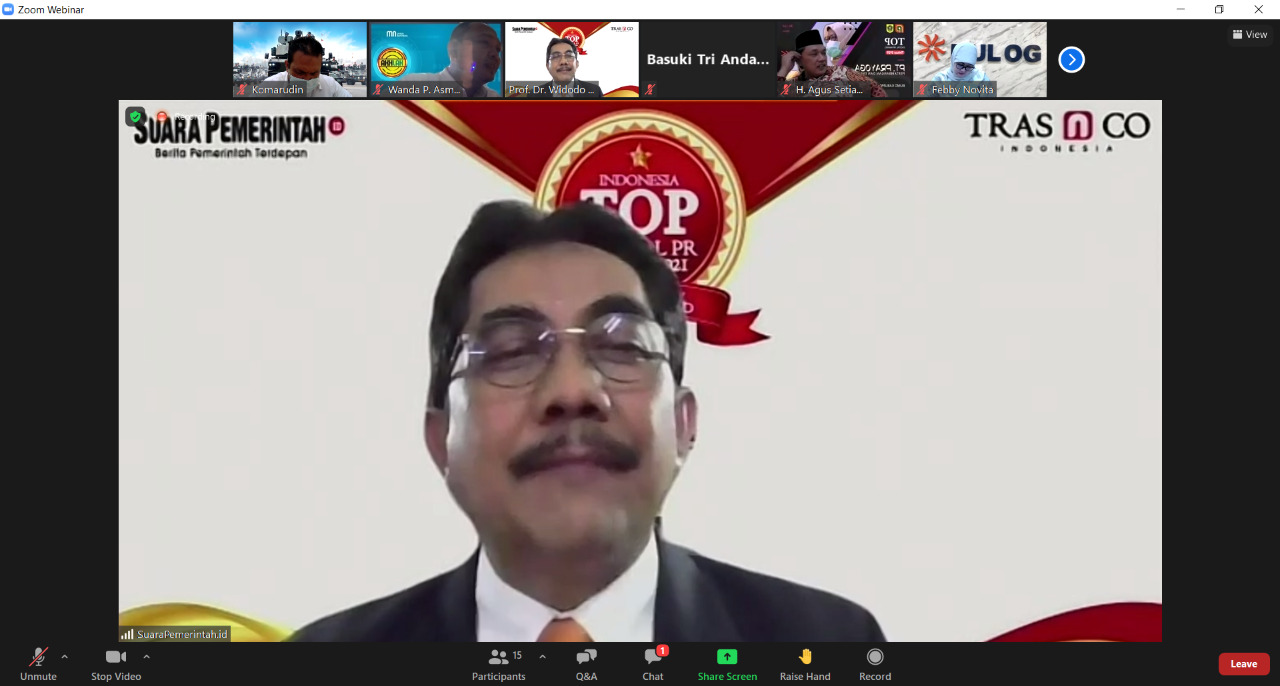Click the green encryption shield badge

135,116
